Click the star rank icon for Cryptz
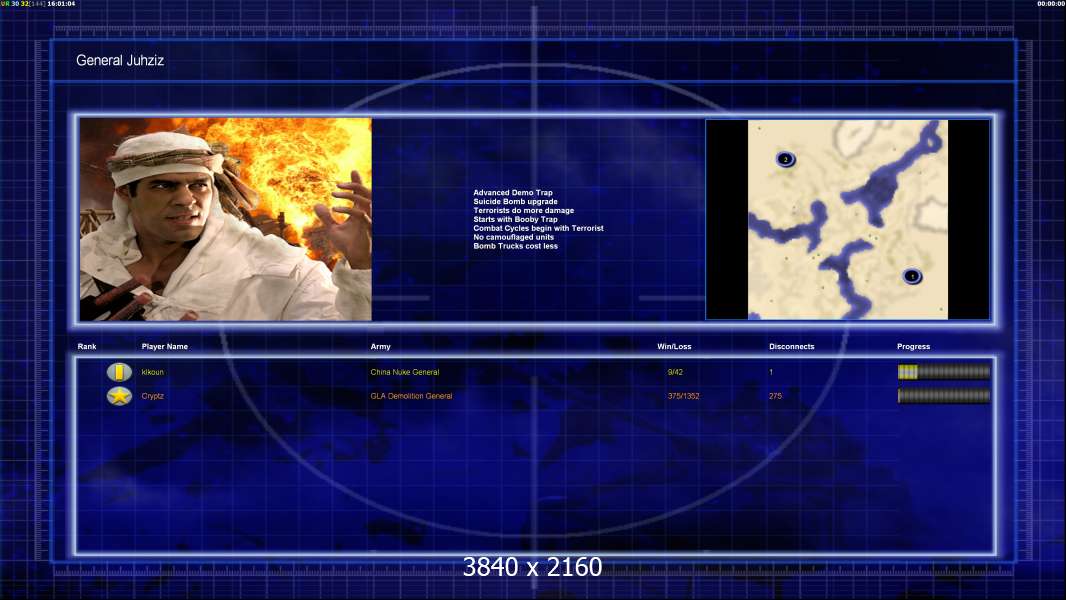 click(x=119, y=395)
